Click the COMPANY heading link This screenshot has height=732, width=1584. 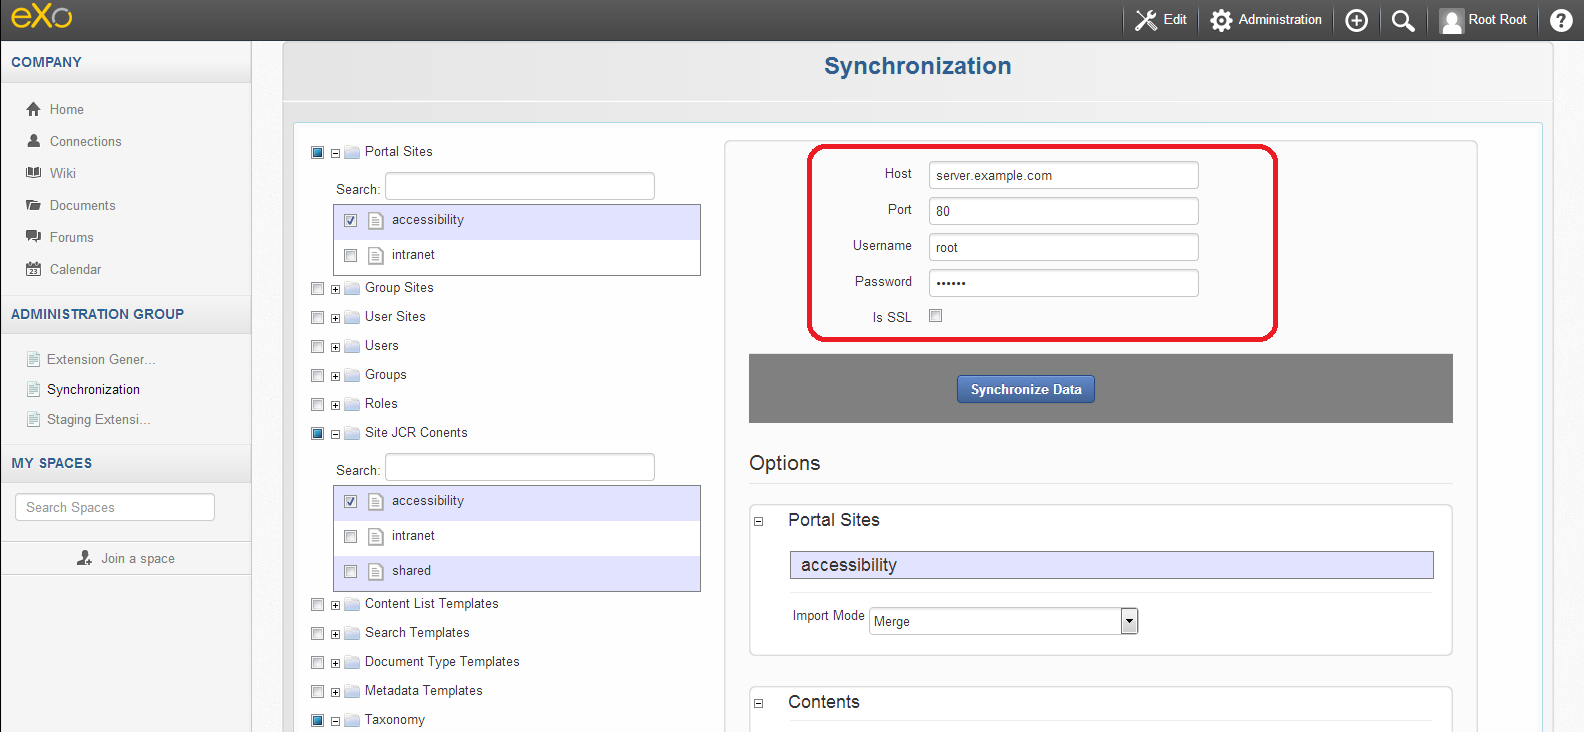pyautogui.click(x=46, y=62)
